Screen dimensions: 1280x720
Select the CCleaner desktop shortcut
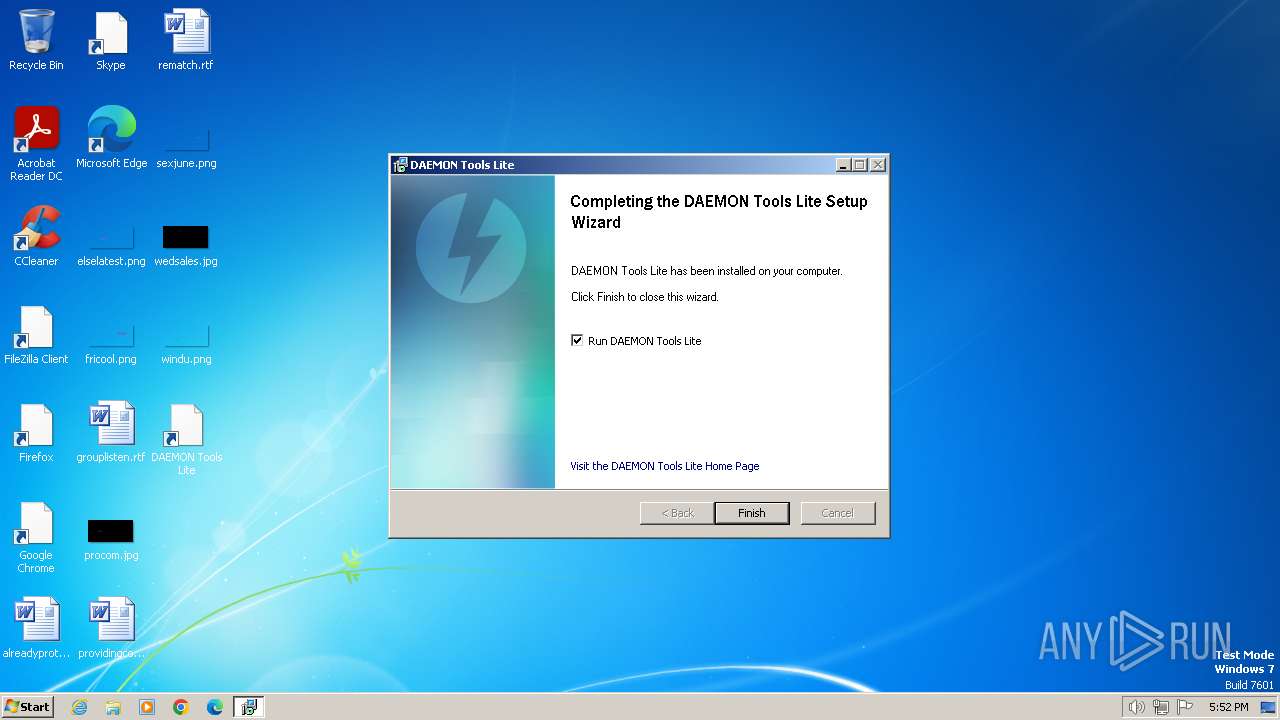(36, 237)
